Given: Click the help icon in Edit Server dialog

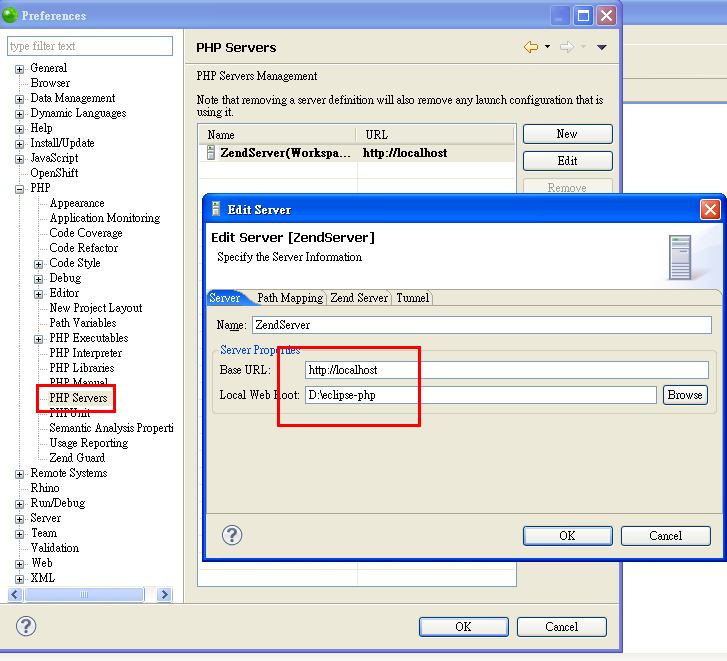Looking at the screenshot, I should click(232, 535).
